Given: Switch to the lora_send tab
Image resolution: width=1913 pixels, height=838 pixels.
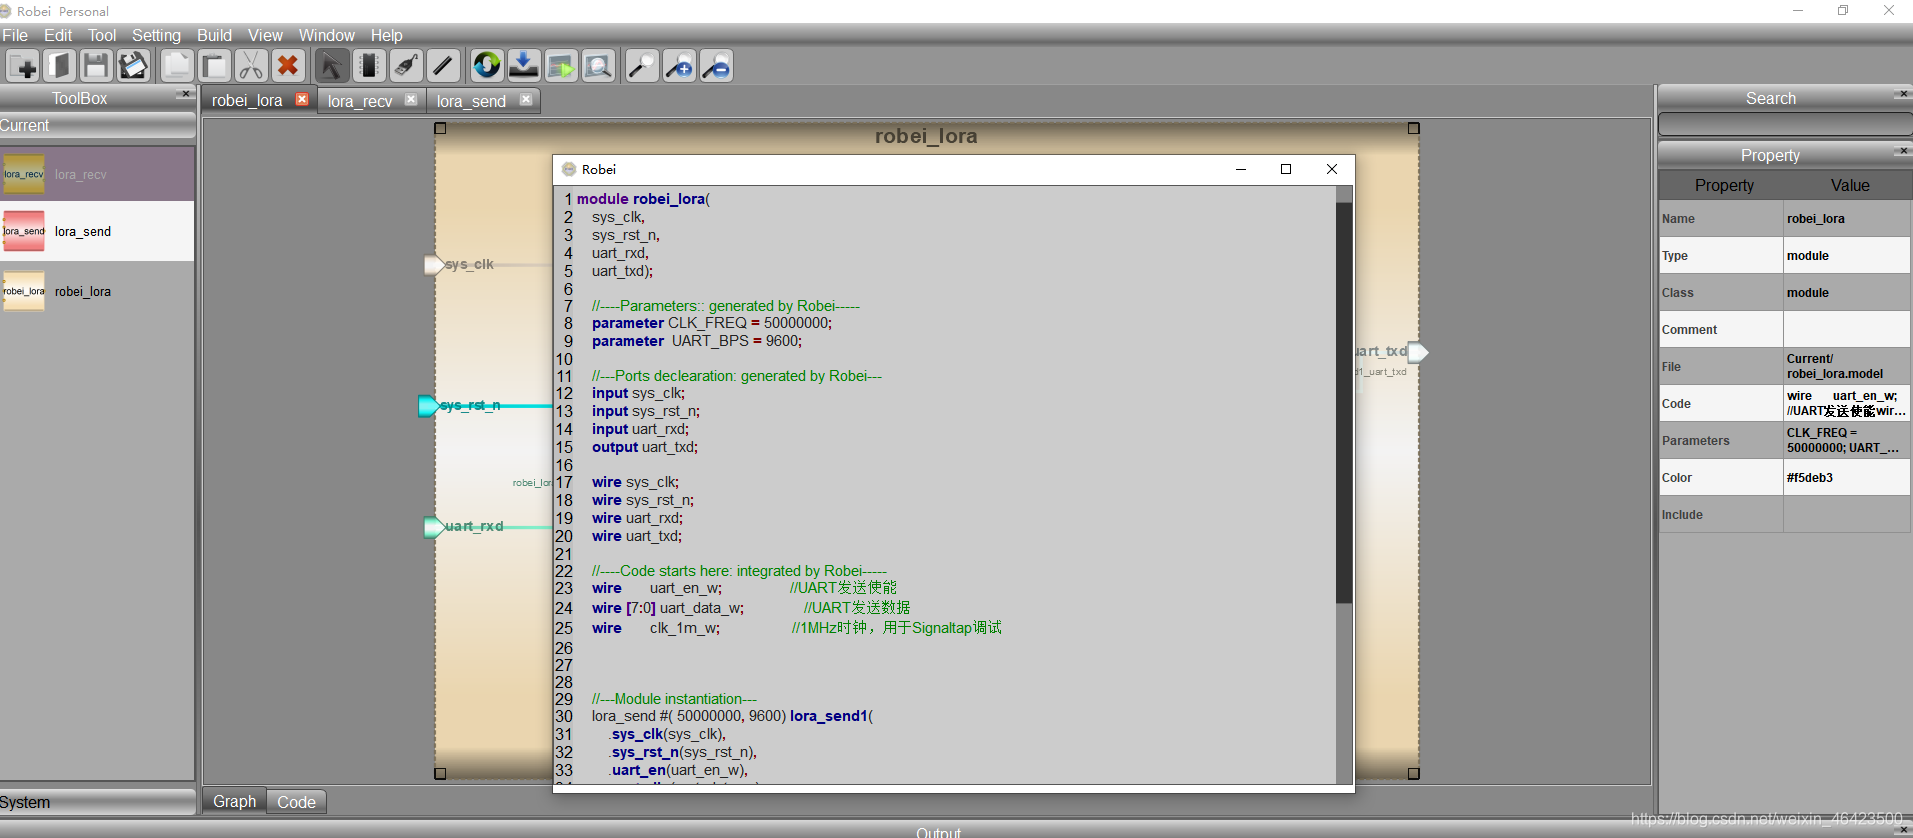Looking at the screenshot, I should click(x=471, y=101).
